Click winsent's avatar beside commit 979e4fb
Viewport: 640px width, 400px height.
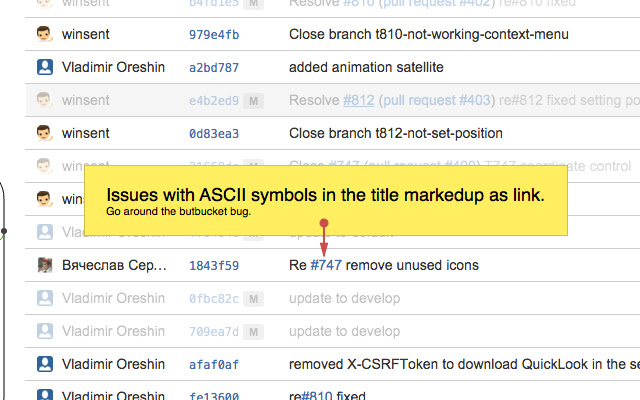pyautogui.click(x=44, y=35)
